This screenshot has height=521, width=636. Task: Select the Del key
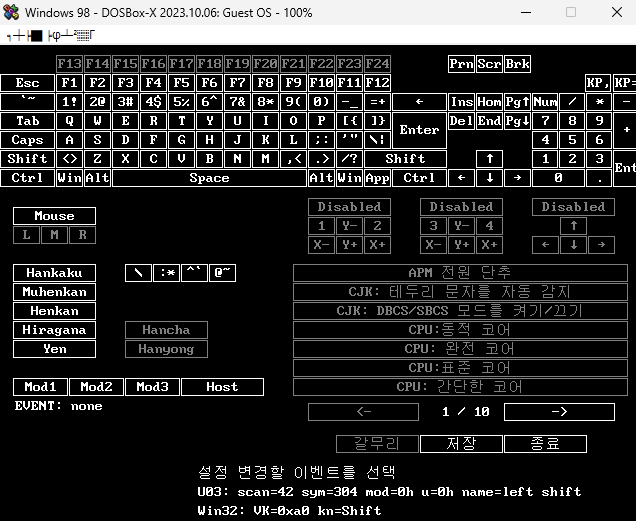pos(461,121)
